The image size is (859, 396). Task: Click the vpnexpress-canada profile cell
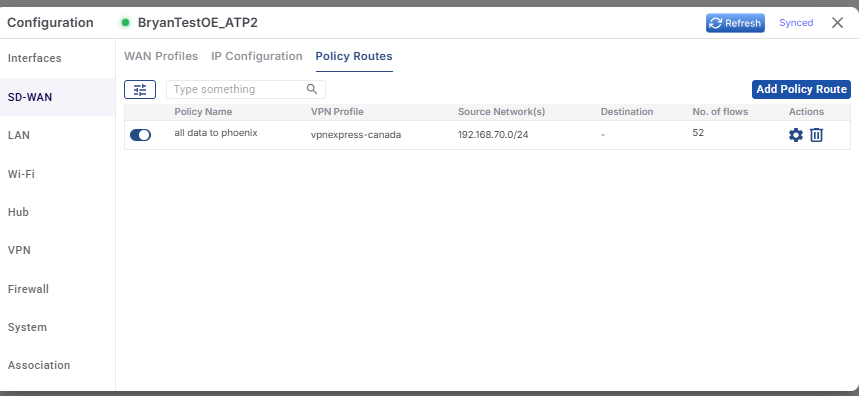click(x=356, y=135)
